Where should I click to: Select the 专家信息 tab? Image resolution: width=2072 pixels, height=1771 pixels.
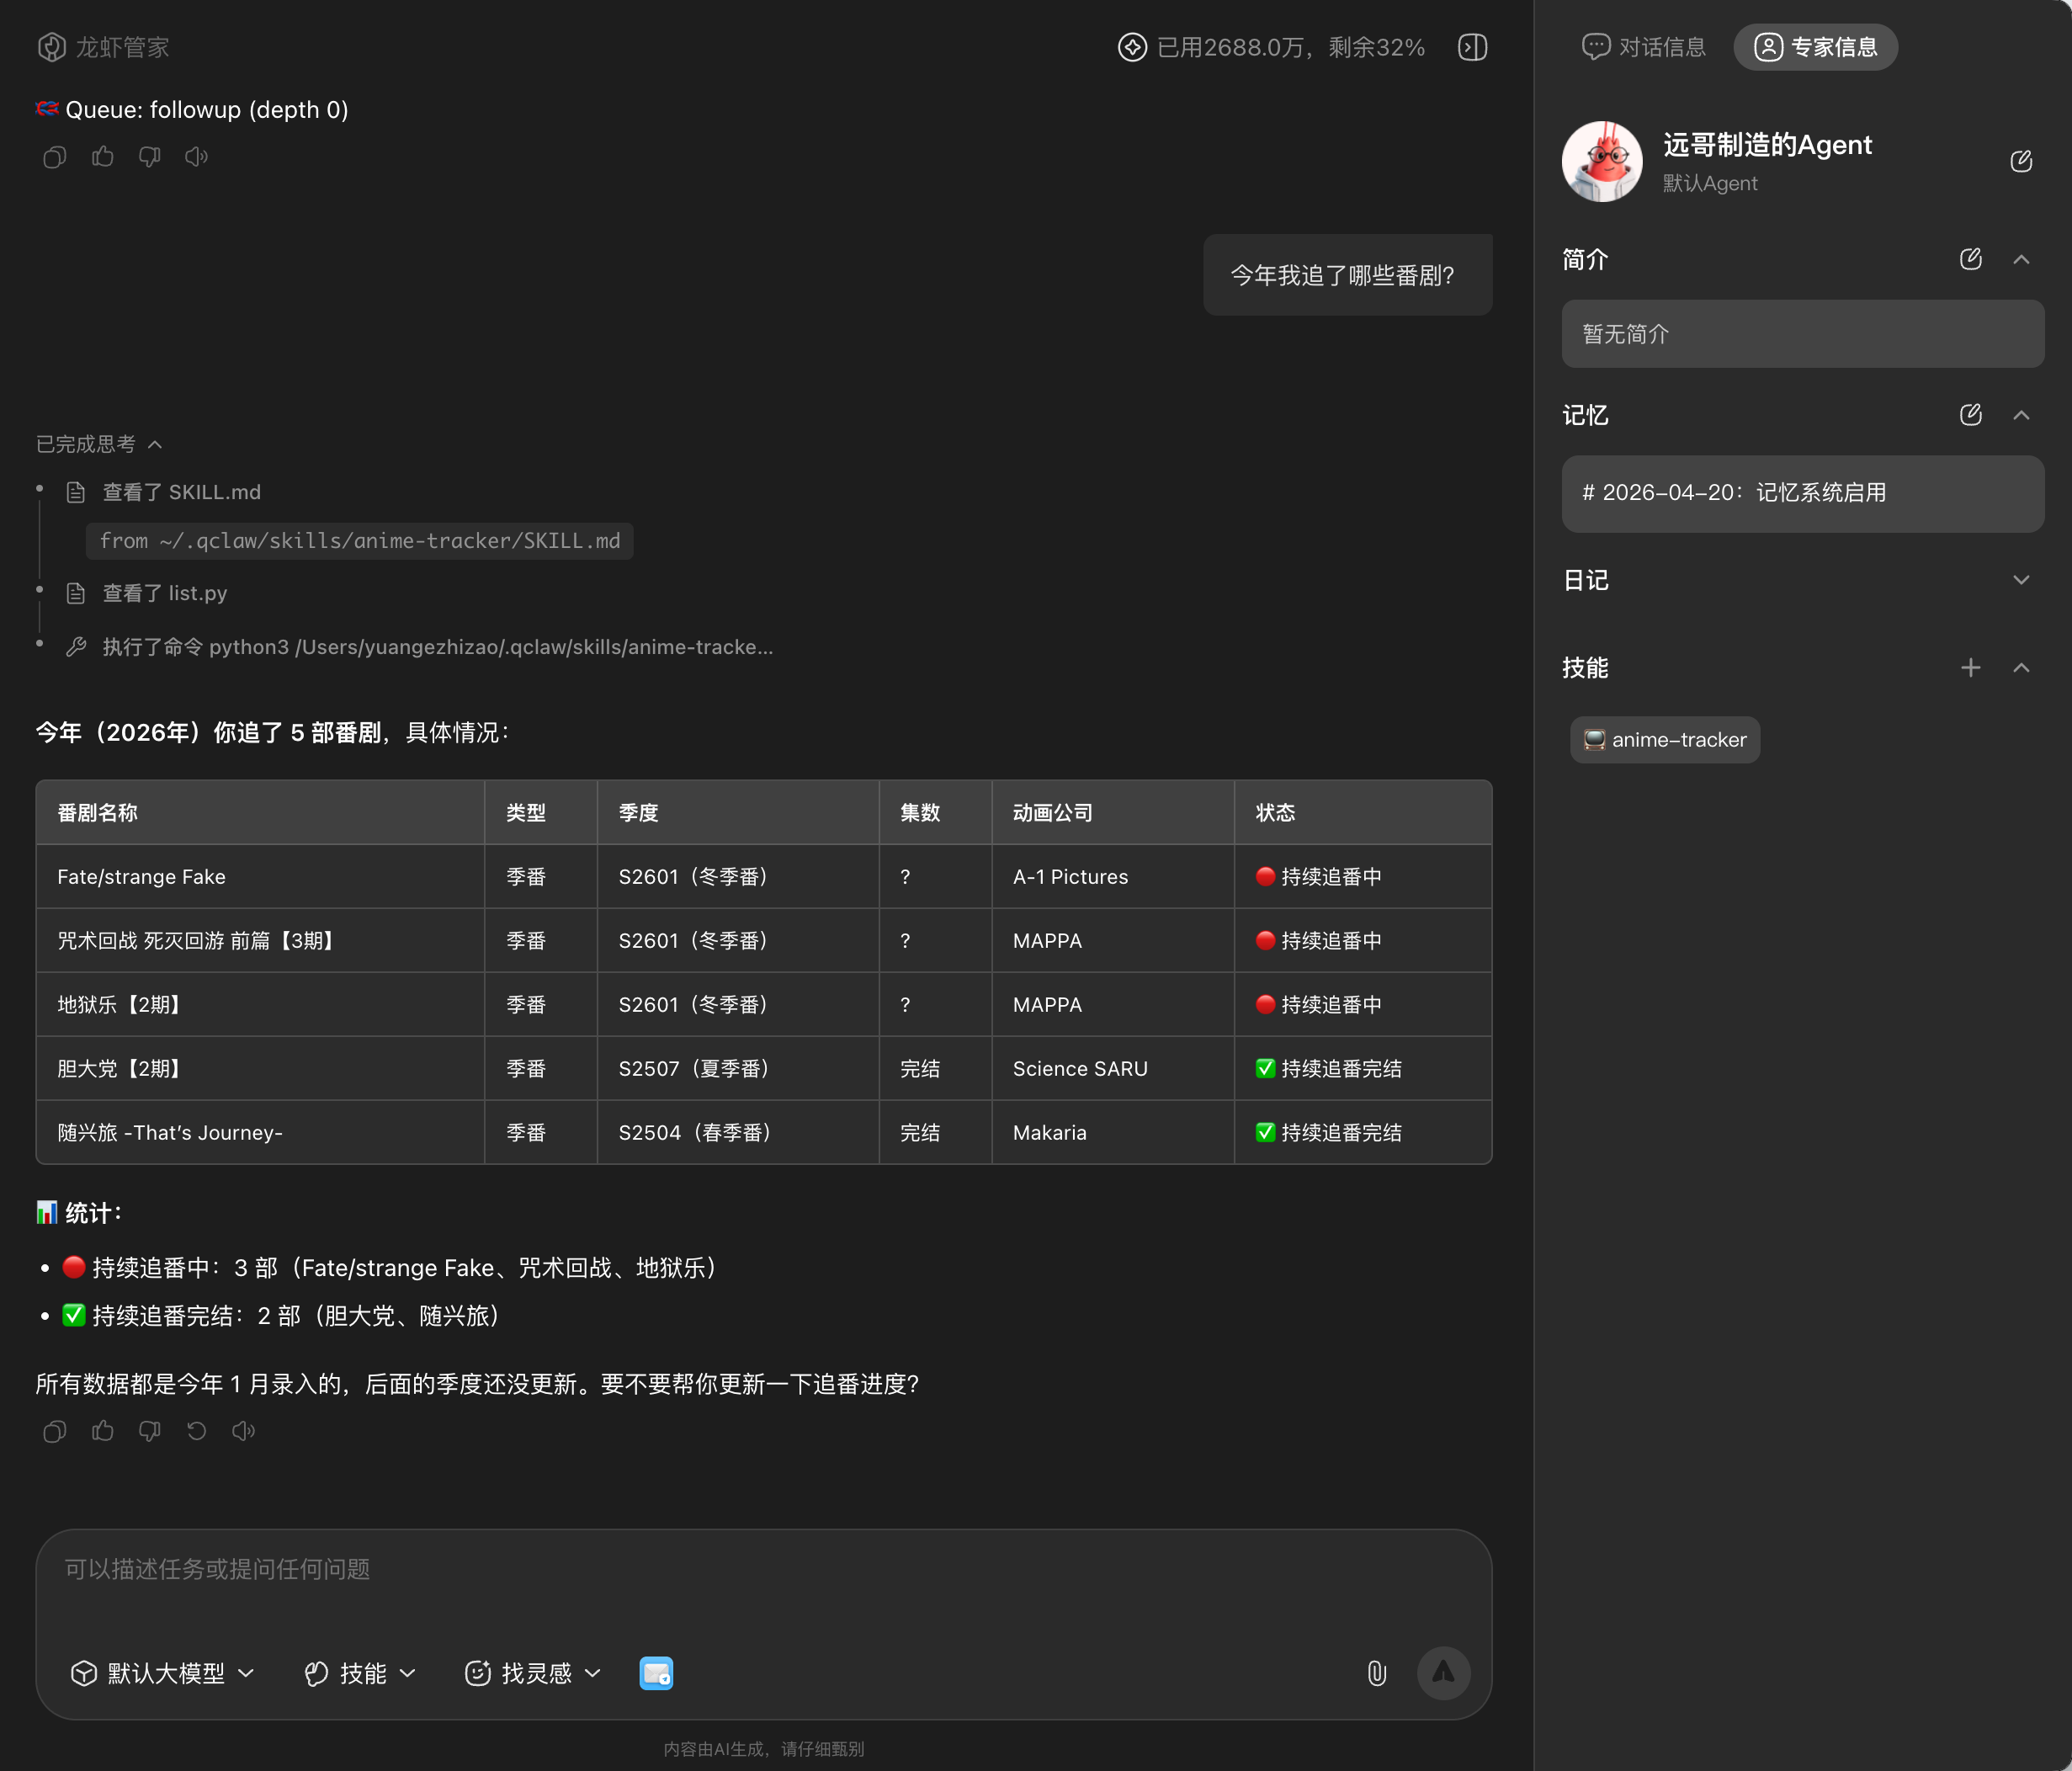(x=1816, y=47)
